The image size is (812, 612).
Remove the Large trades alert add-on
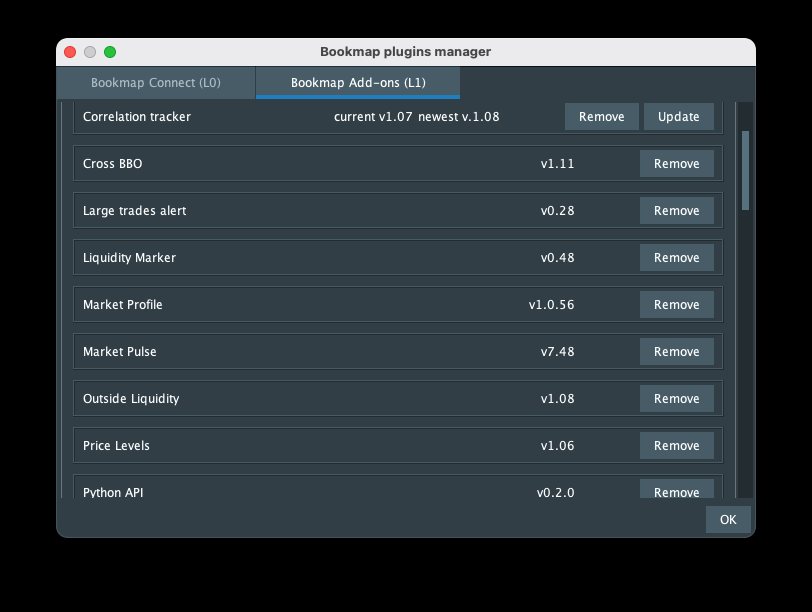tap(676, 211)
